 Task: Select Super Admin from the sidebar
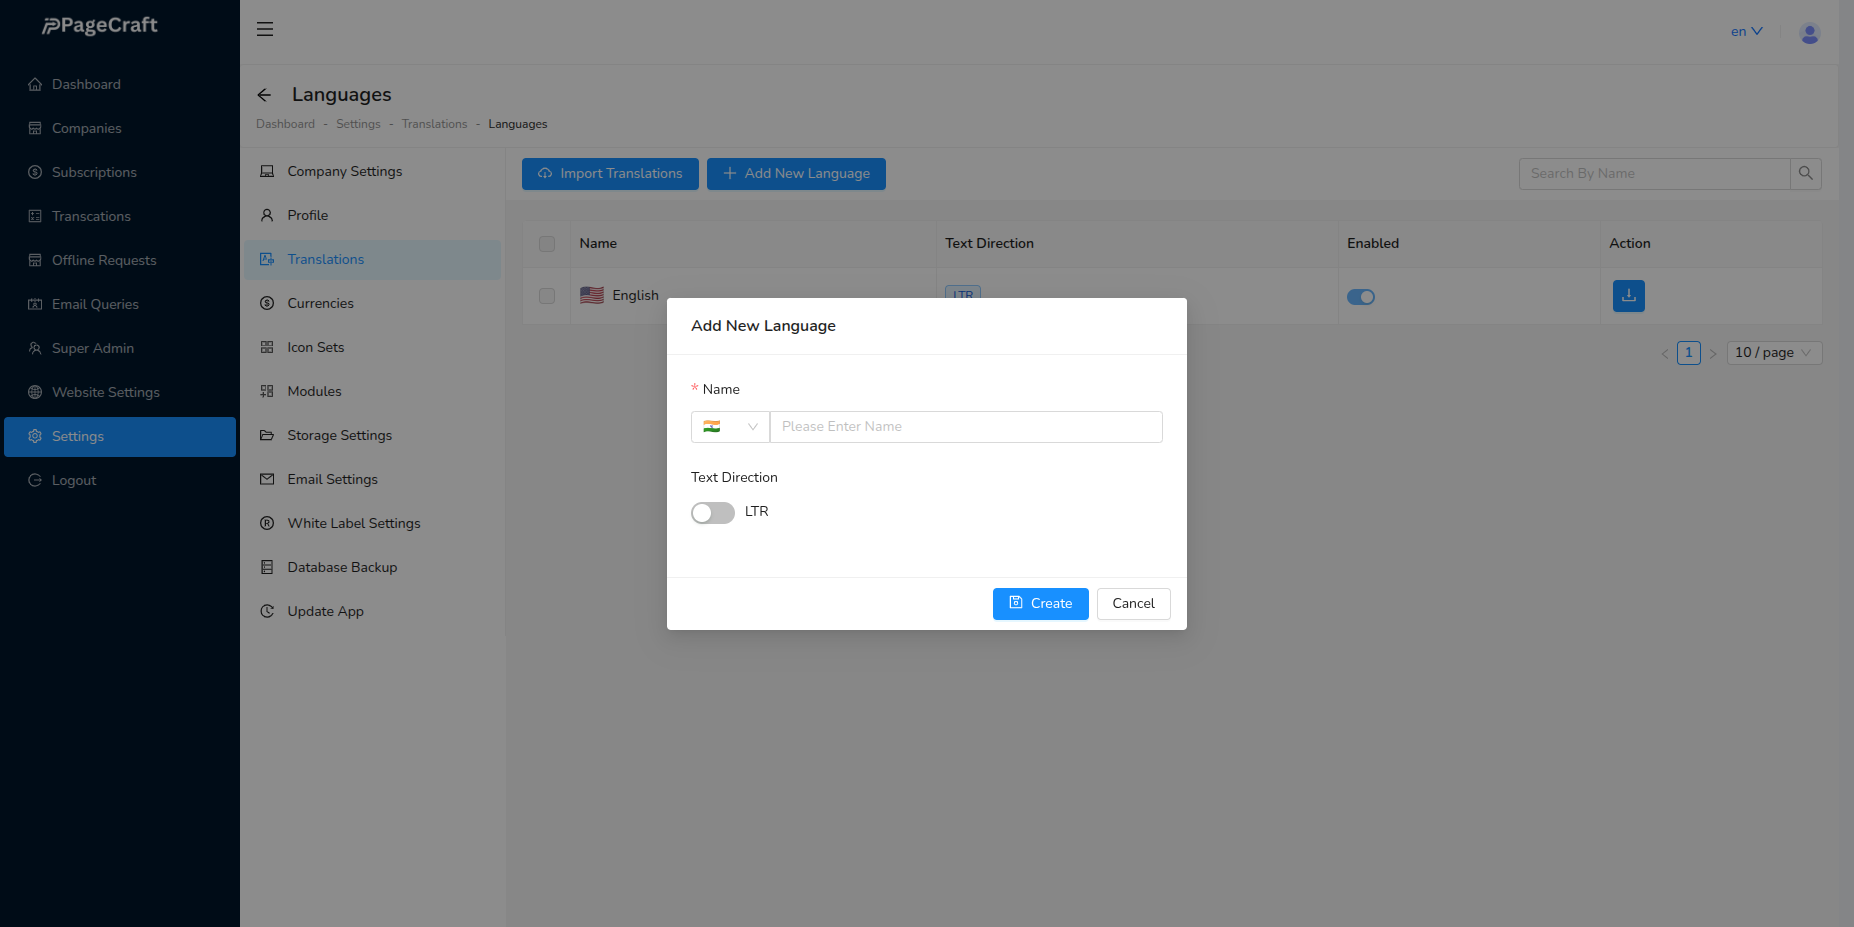point(92,348)
